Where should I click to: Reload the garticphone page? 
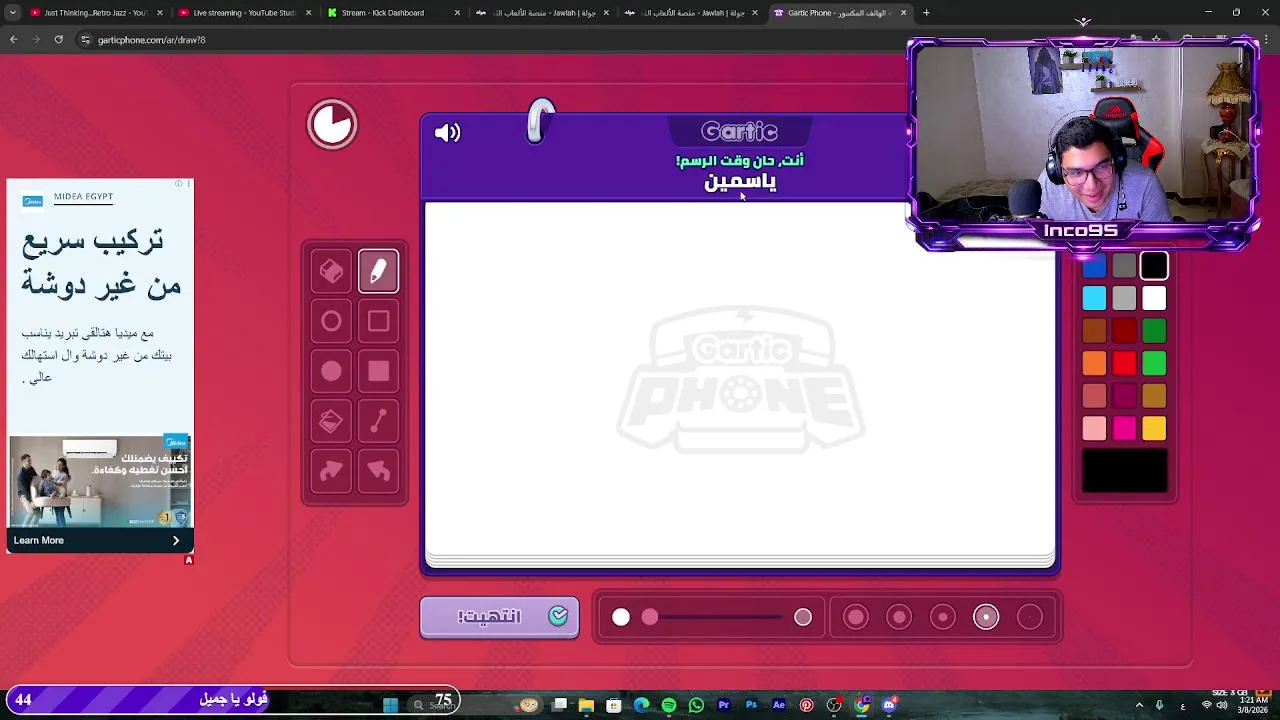tap(59, 39)
